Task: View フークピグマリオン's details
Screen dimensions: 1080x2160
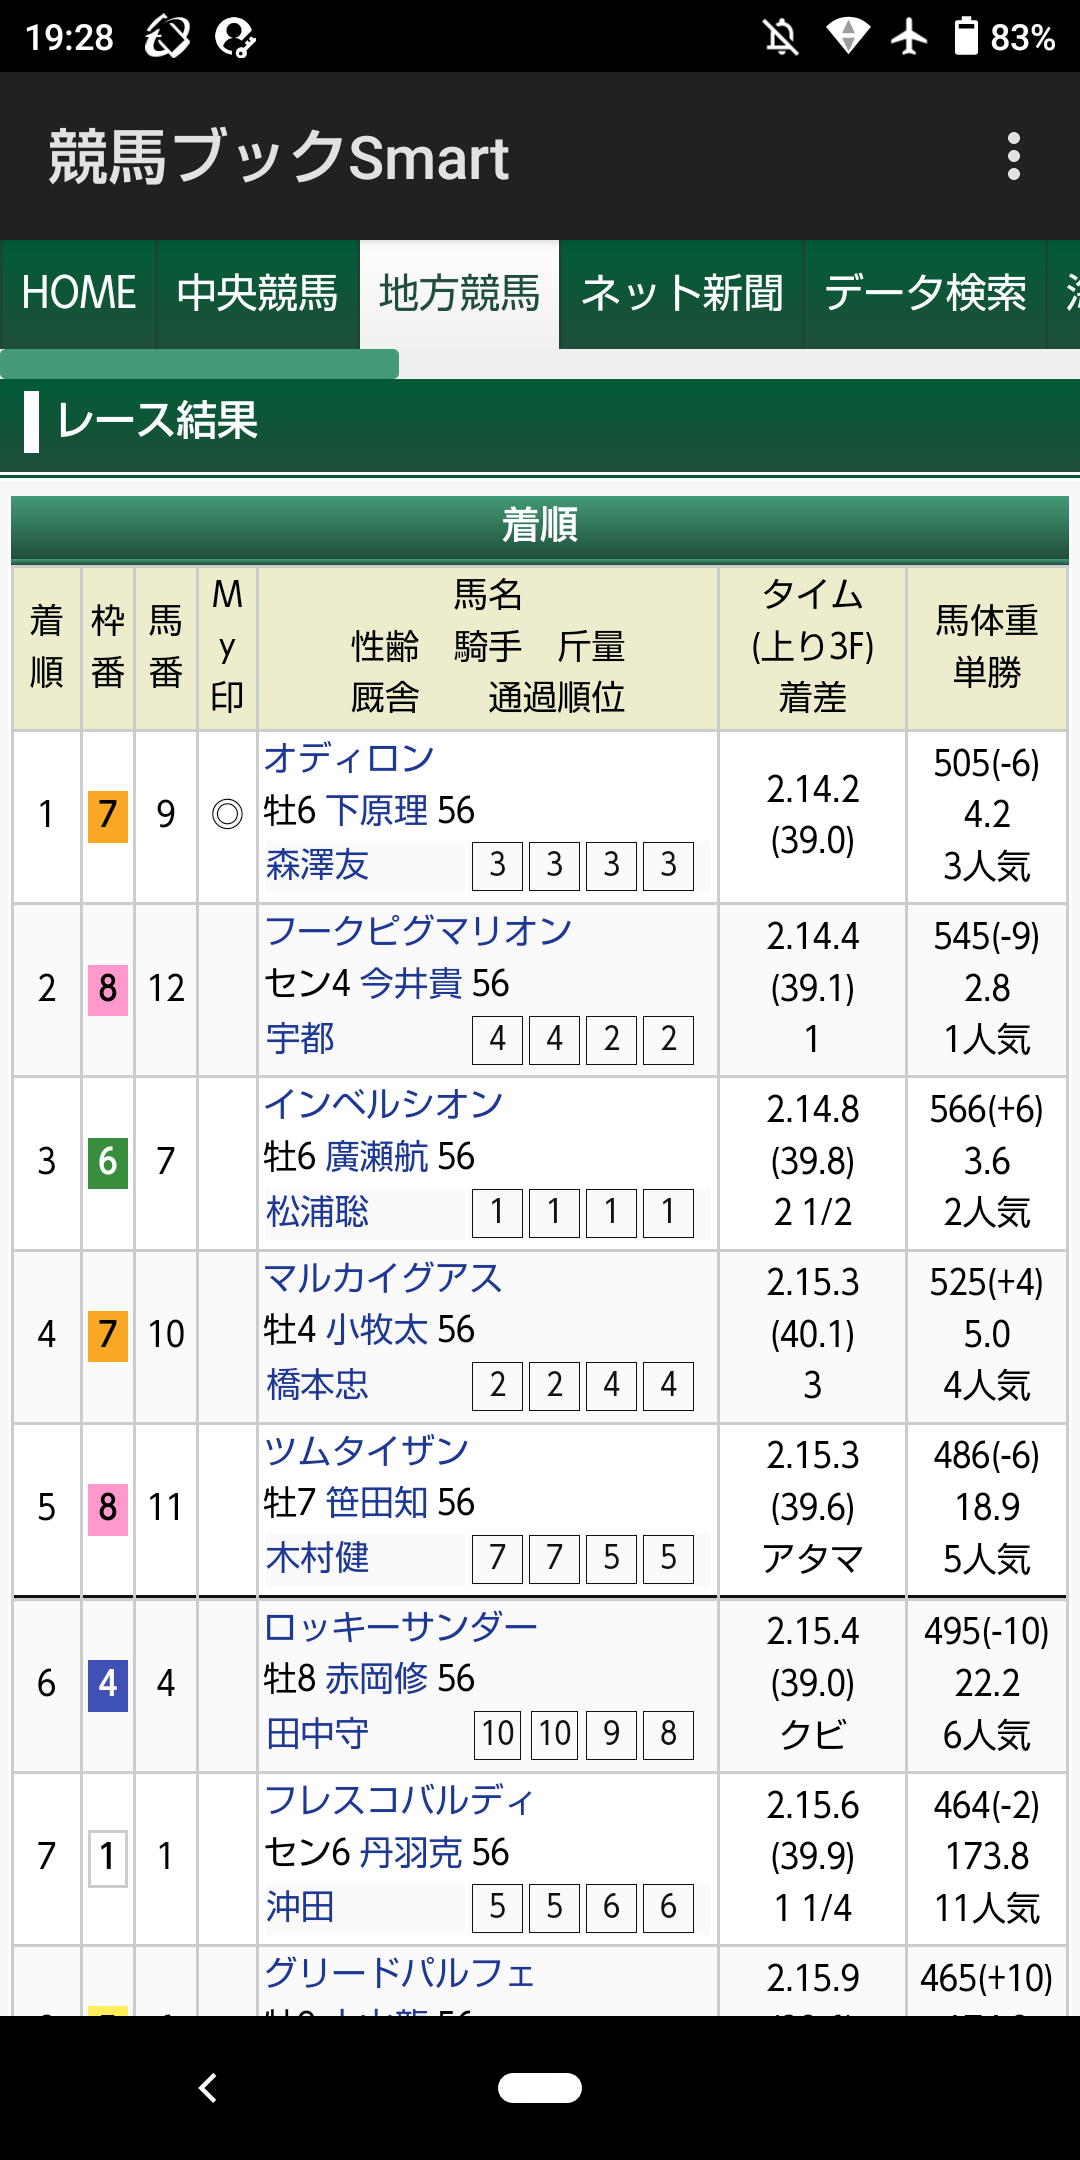Action: coord(417,931)
